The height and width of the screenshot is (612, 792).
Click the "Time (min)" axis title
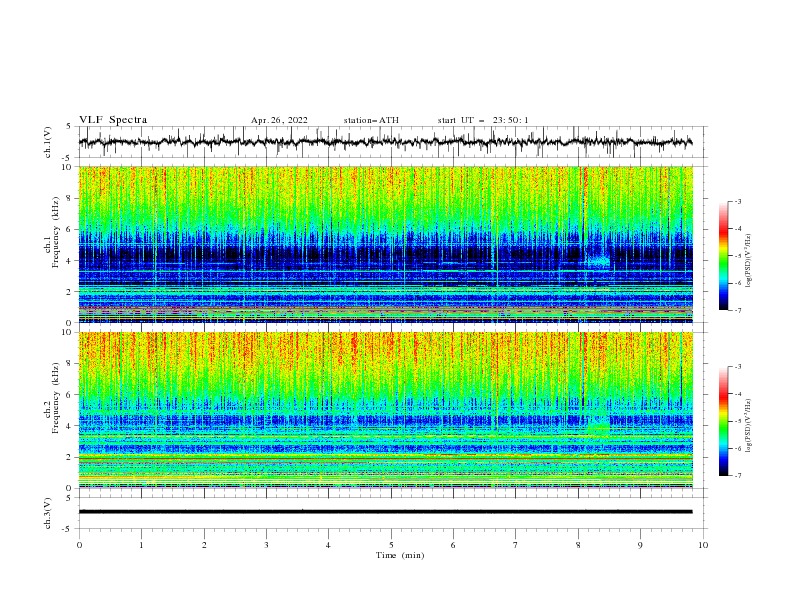(400, 555)
